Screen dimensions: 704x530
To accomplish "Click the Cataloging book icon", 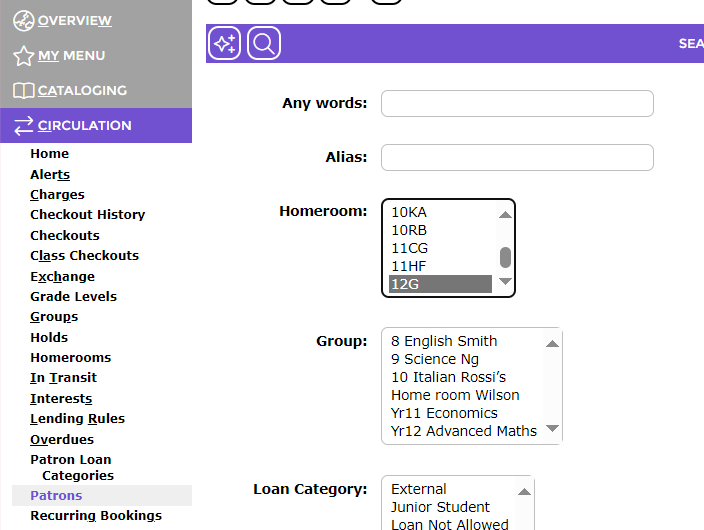I will click(x=23, y=90).
